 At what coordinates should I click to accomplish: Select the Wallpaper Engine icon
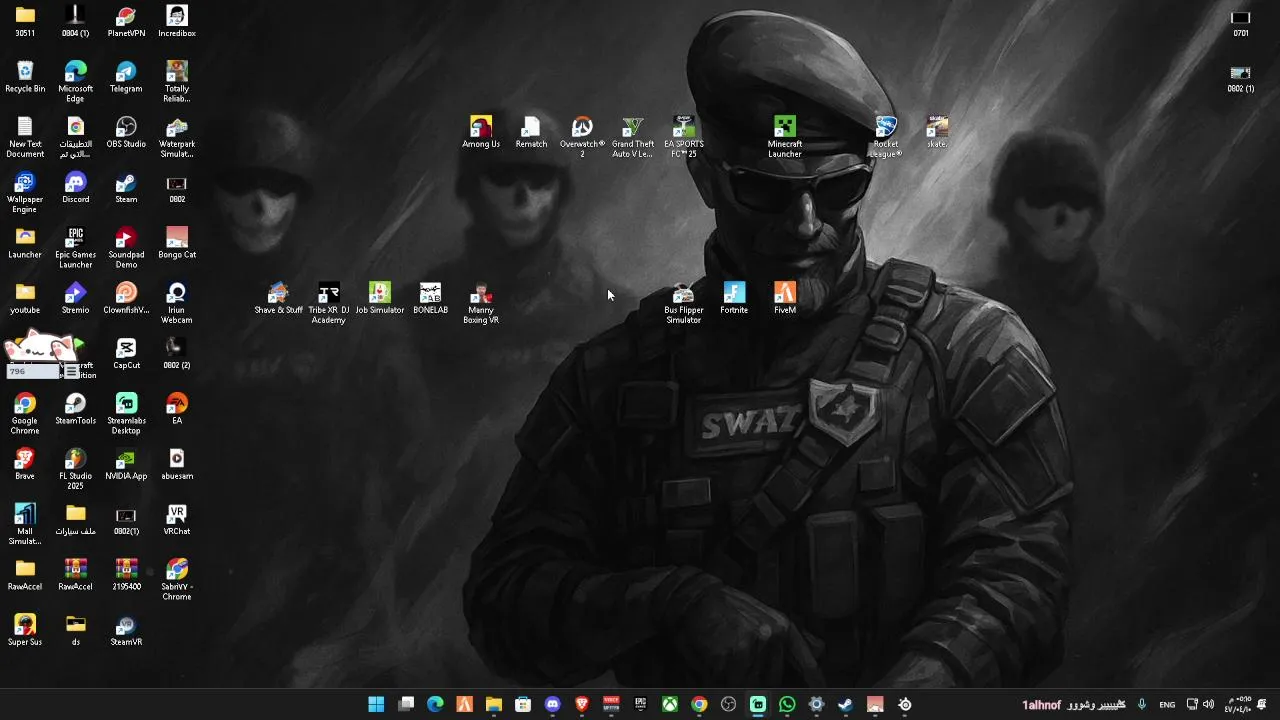(x=25, y=193)
